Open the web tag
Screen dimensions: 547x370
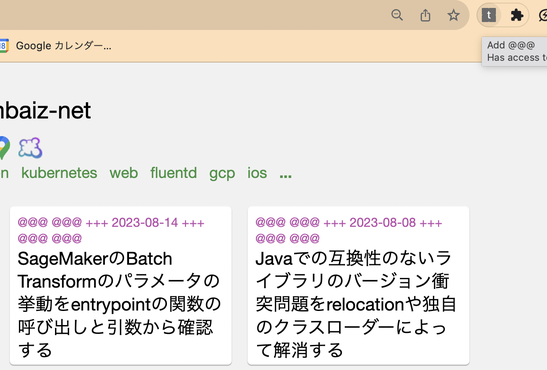pyautogui.click(x=124, y=173)
